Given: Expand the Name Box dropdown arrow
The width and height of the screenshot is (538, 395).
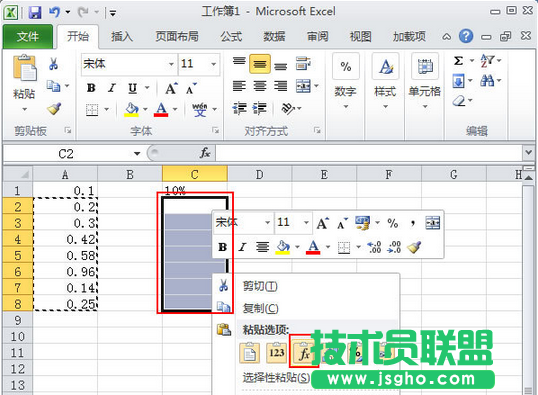Looking at the screenshot, I should click(137, 153).
